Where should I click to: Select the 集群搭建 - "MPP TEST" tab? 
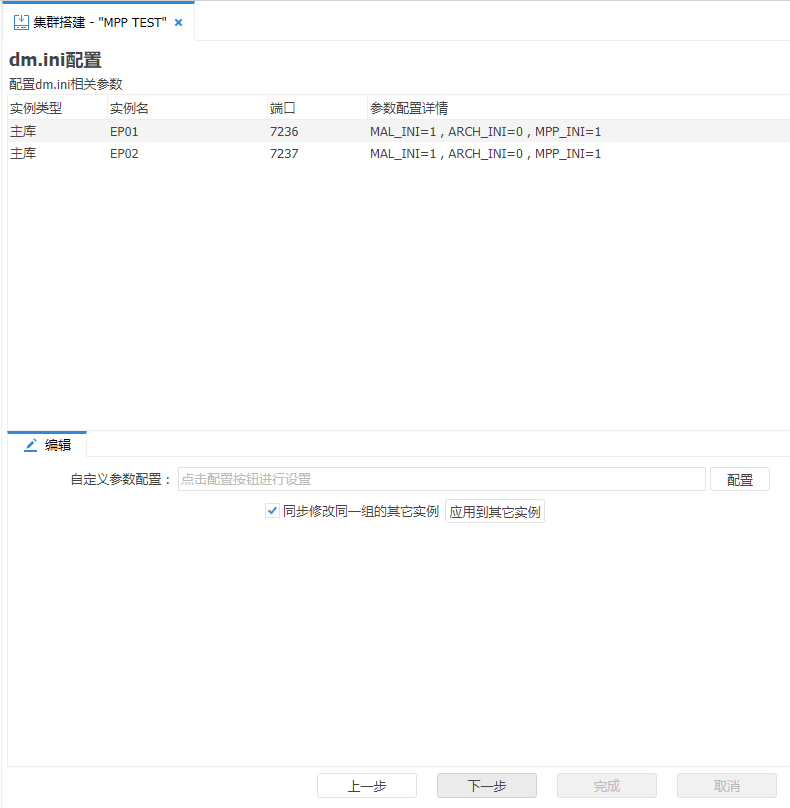point(98,22)
